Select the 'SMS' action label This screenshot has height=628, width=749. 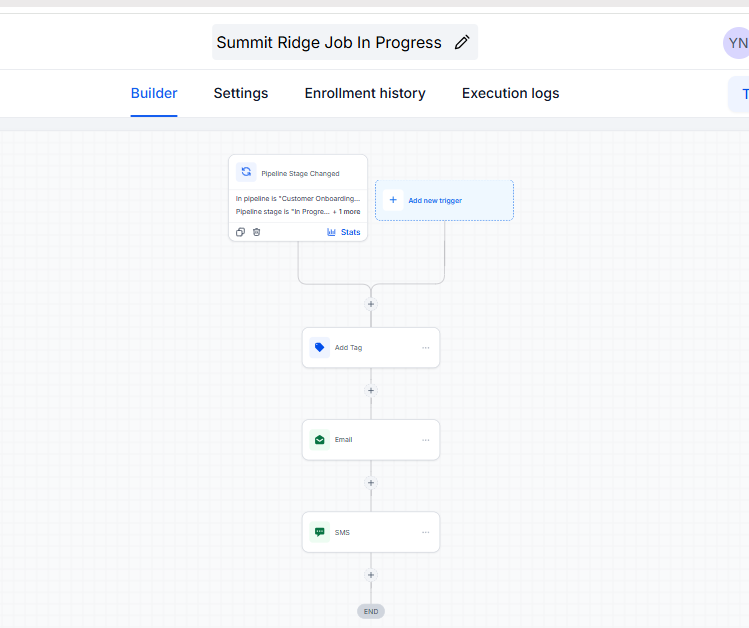tap(342, 532)
